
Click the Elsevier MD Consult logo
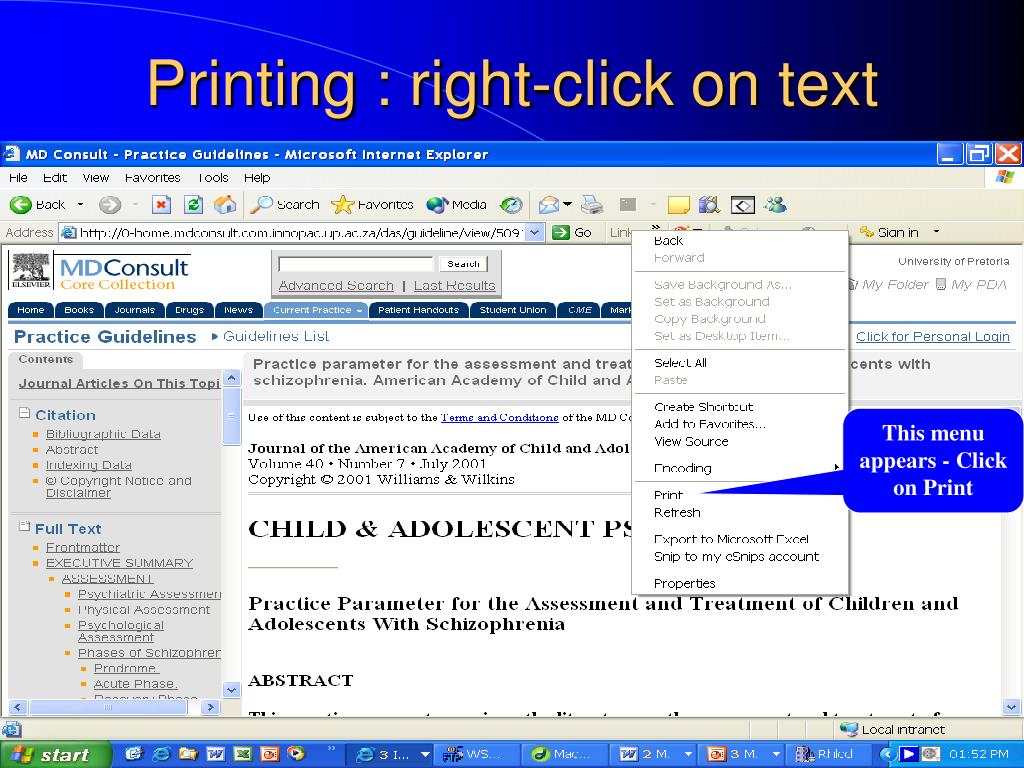click(x=99, y=271)
